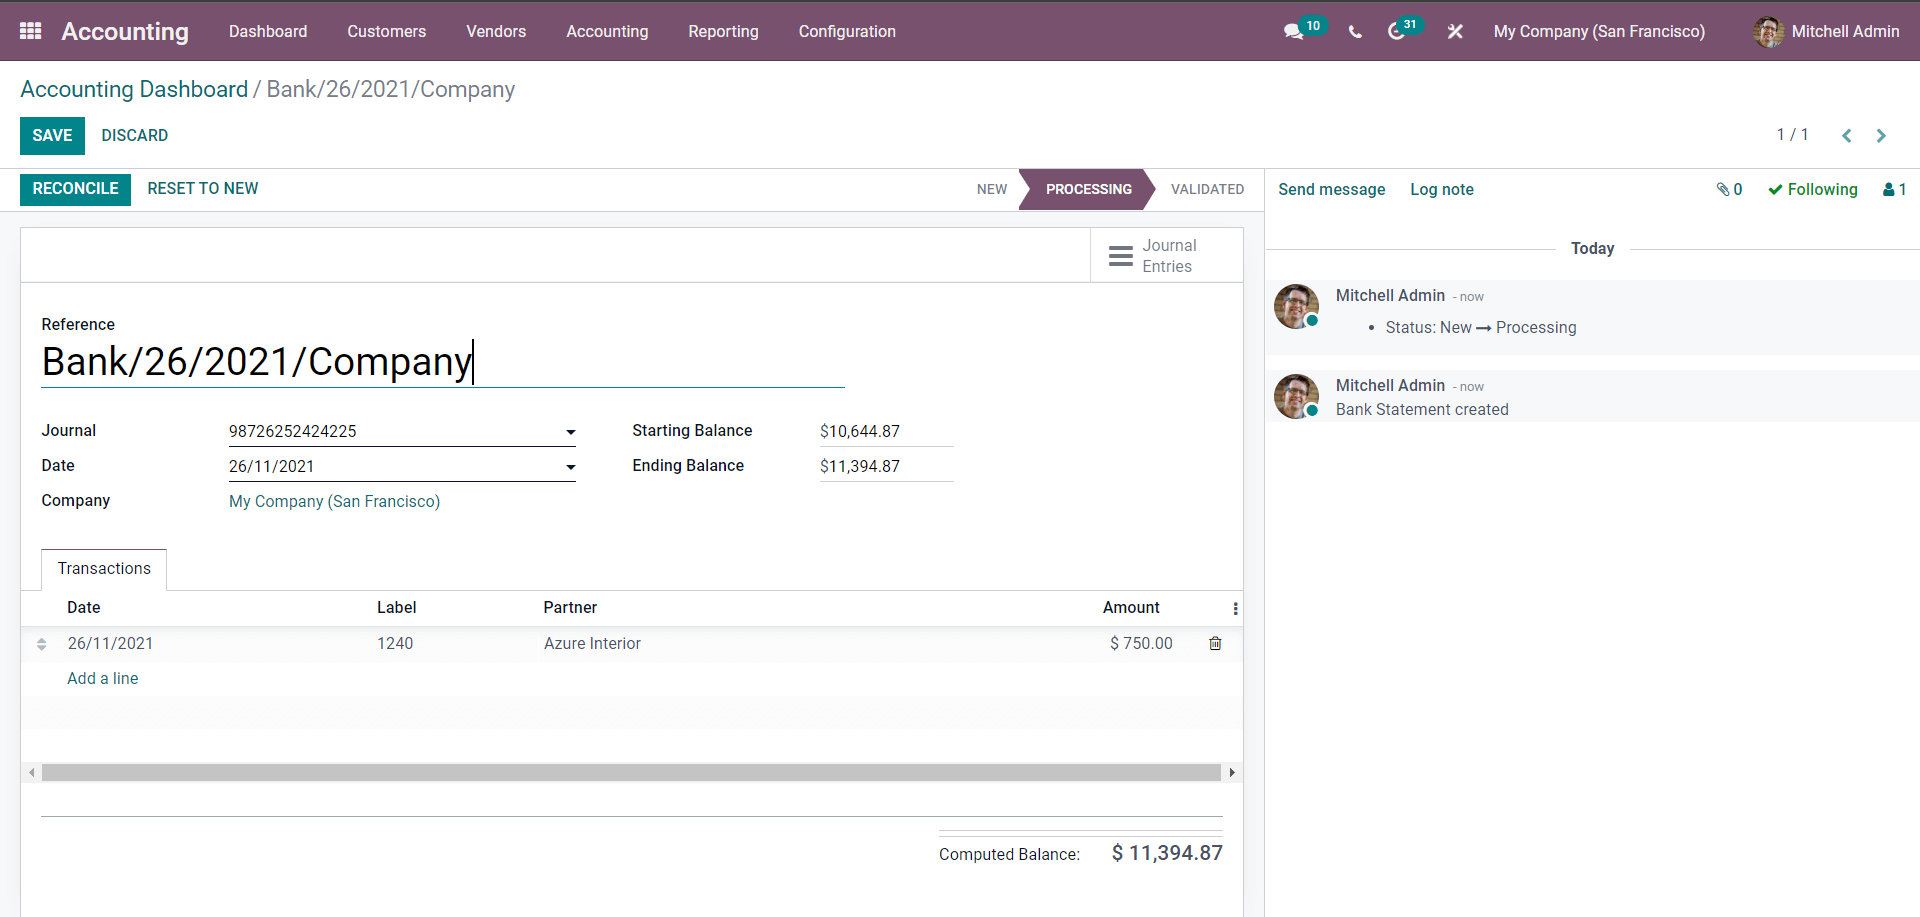The width and height of the screenshot is (1920, 917).
Task: Toggle the Following subscription
Action: (x=1812, y=190)
